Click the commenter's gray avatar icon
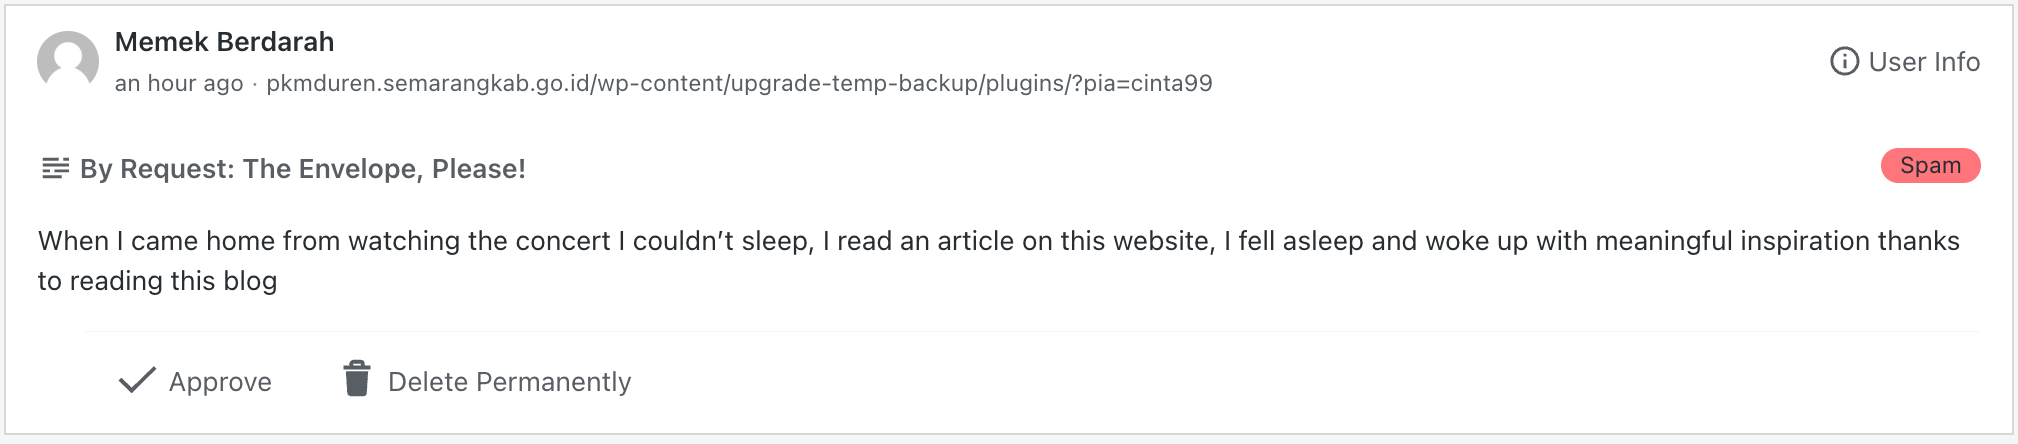 [68, 62]
